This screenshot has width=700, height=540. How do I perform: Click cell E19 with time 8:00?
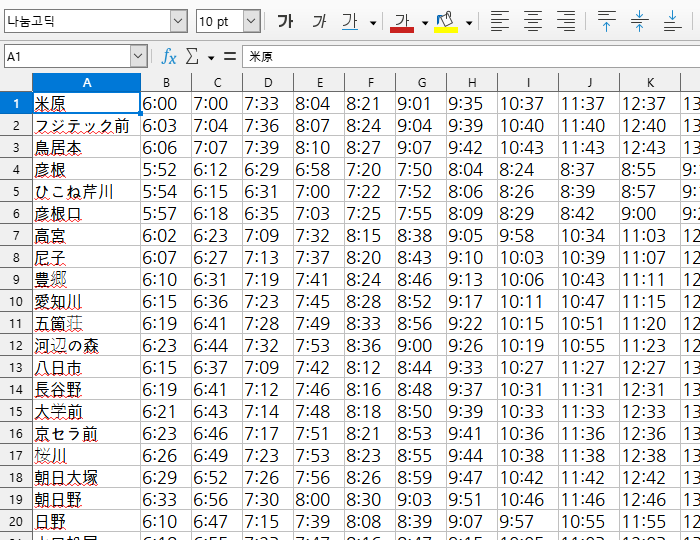point(319,499)
